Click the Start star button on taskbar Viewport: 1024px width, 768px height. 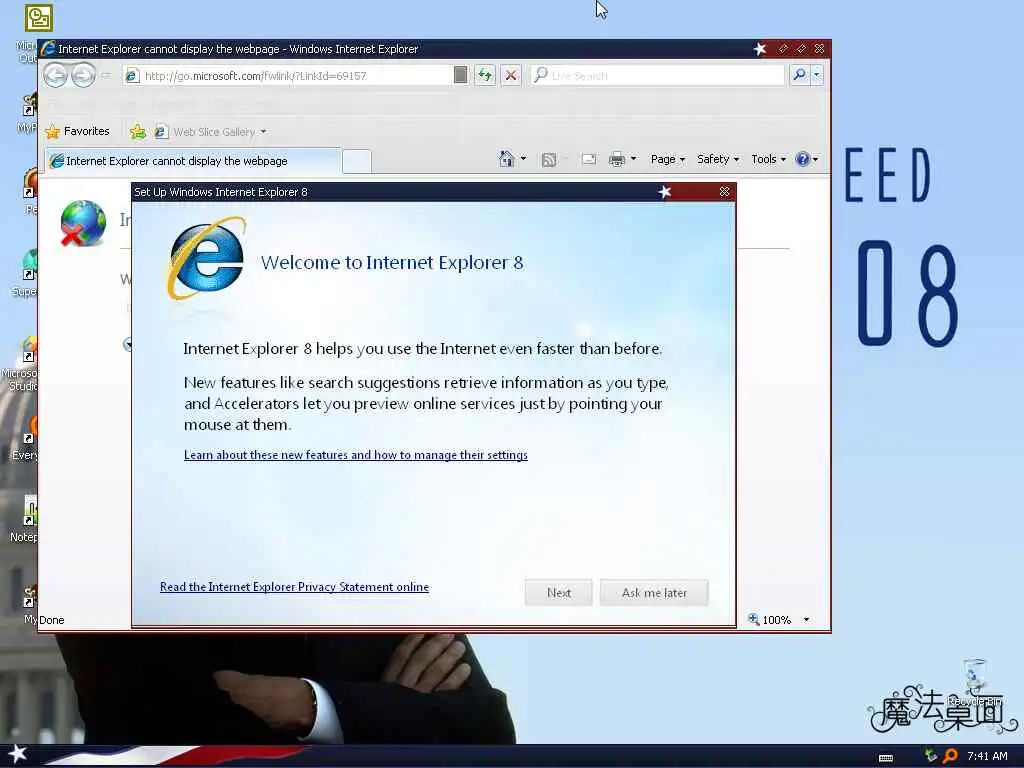click(18, 754)
